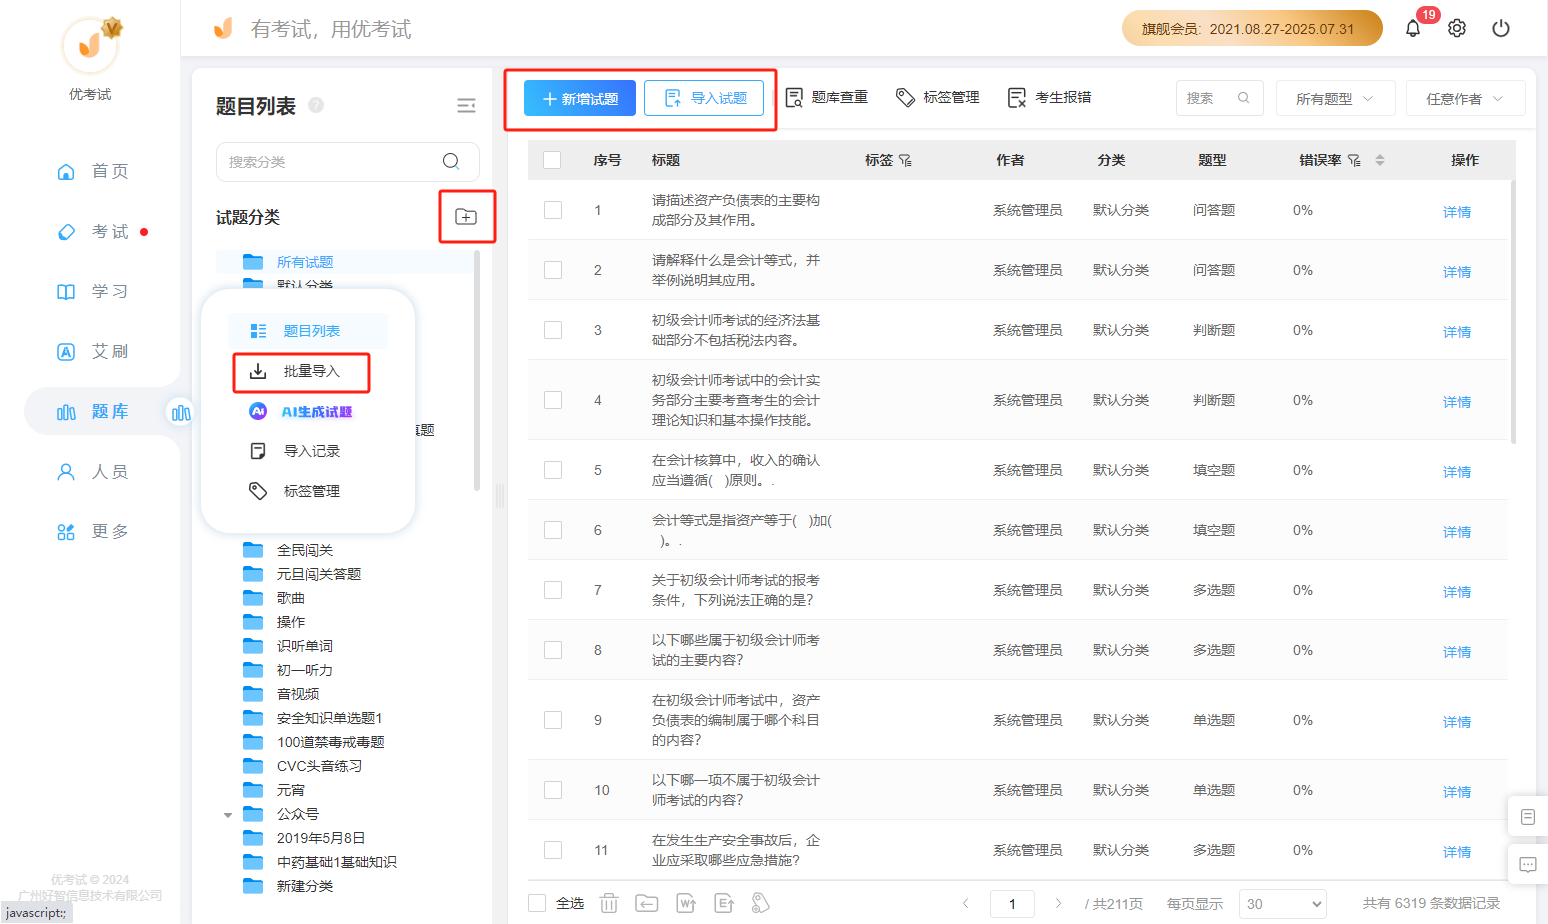Go to next page arrow
The image size is (1548, 924).
tap(1058, 903)
